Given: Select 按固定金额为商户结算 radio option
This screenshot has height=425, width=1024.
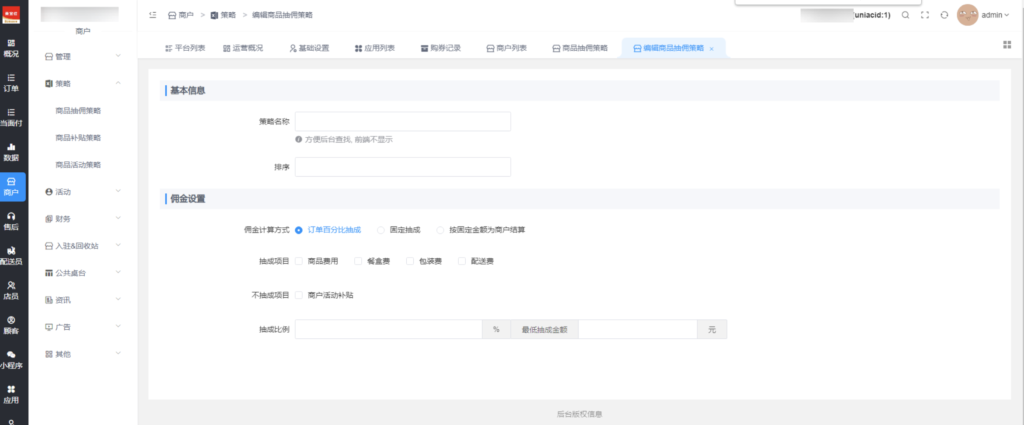Looking at the screenshot, I should 440,230.
